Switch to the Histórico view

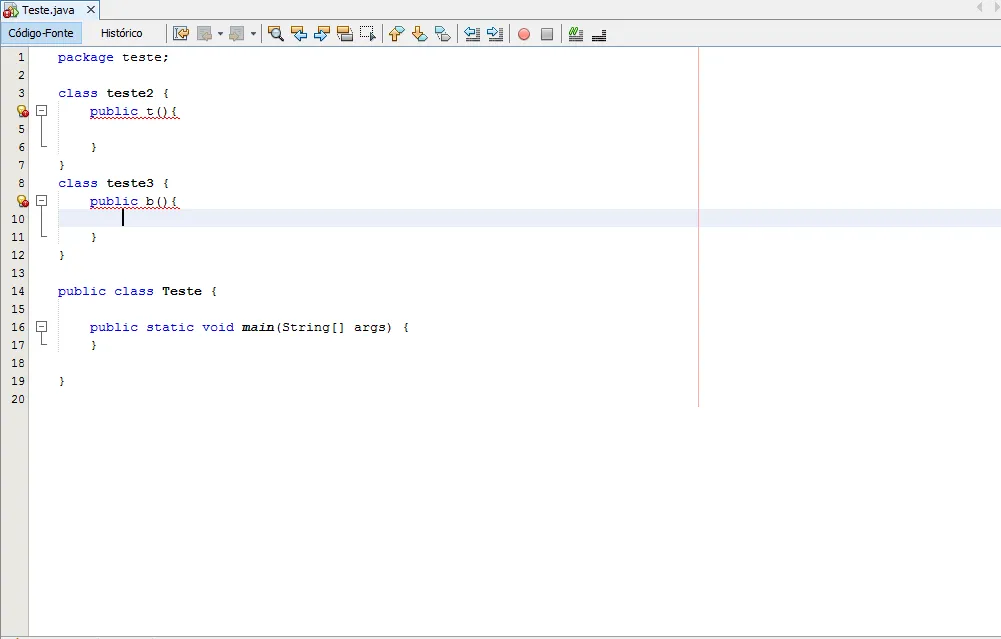[x=121, y=33]
